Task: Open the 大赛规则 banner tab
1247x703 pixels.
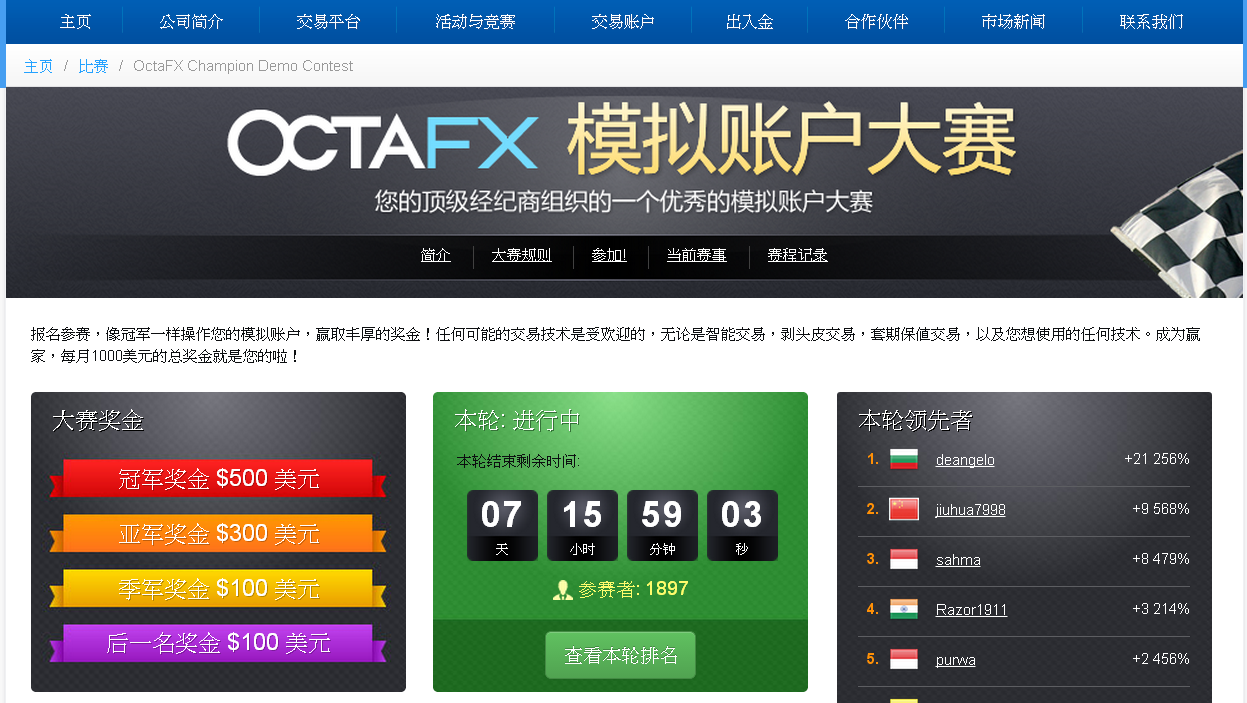Action: pos(521,255)
